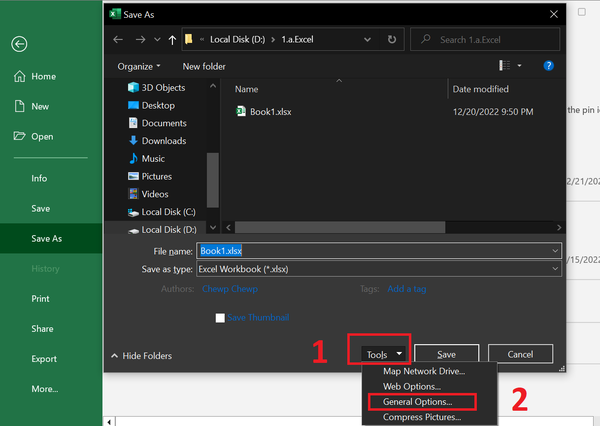The image size is (600, 426).
Task: Click Local Disk (D:) in the address bar
Action: pos(237,39)
